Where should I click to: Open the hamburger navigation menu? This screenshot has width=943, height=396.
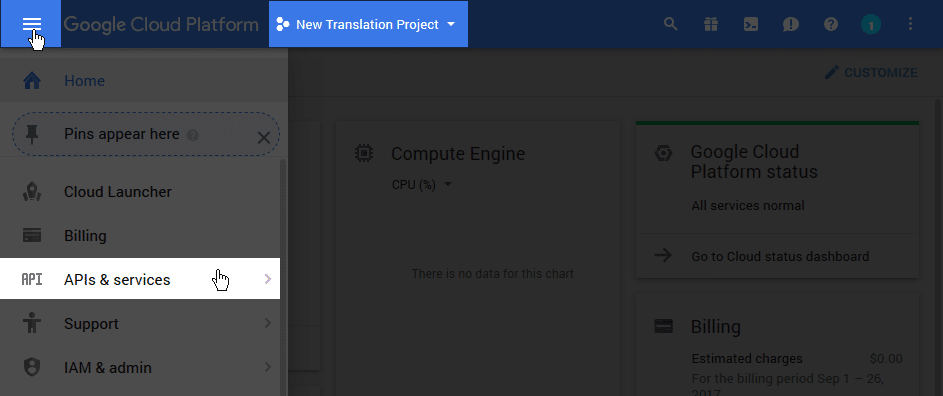(x=31, y=24)
